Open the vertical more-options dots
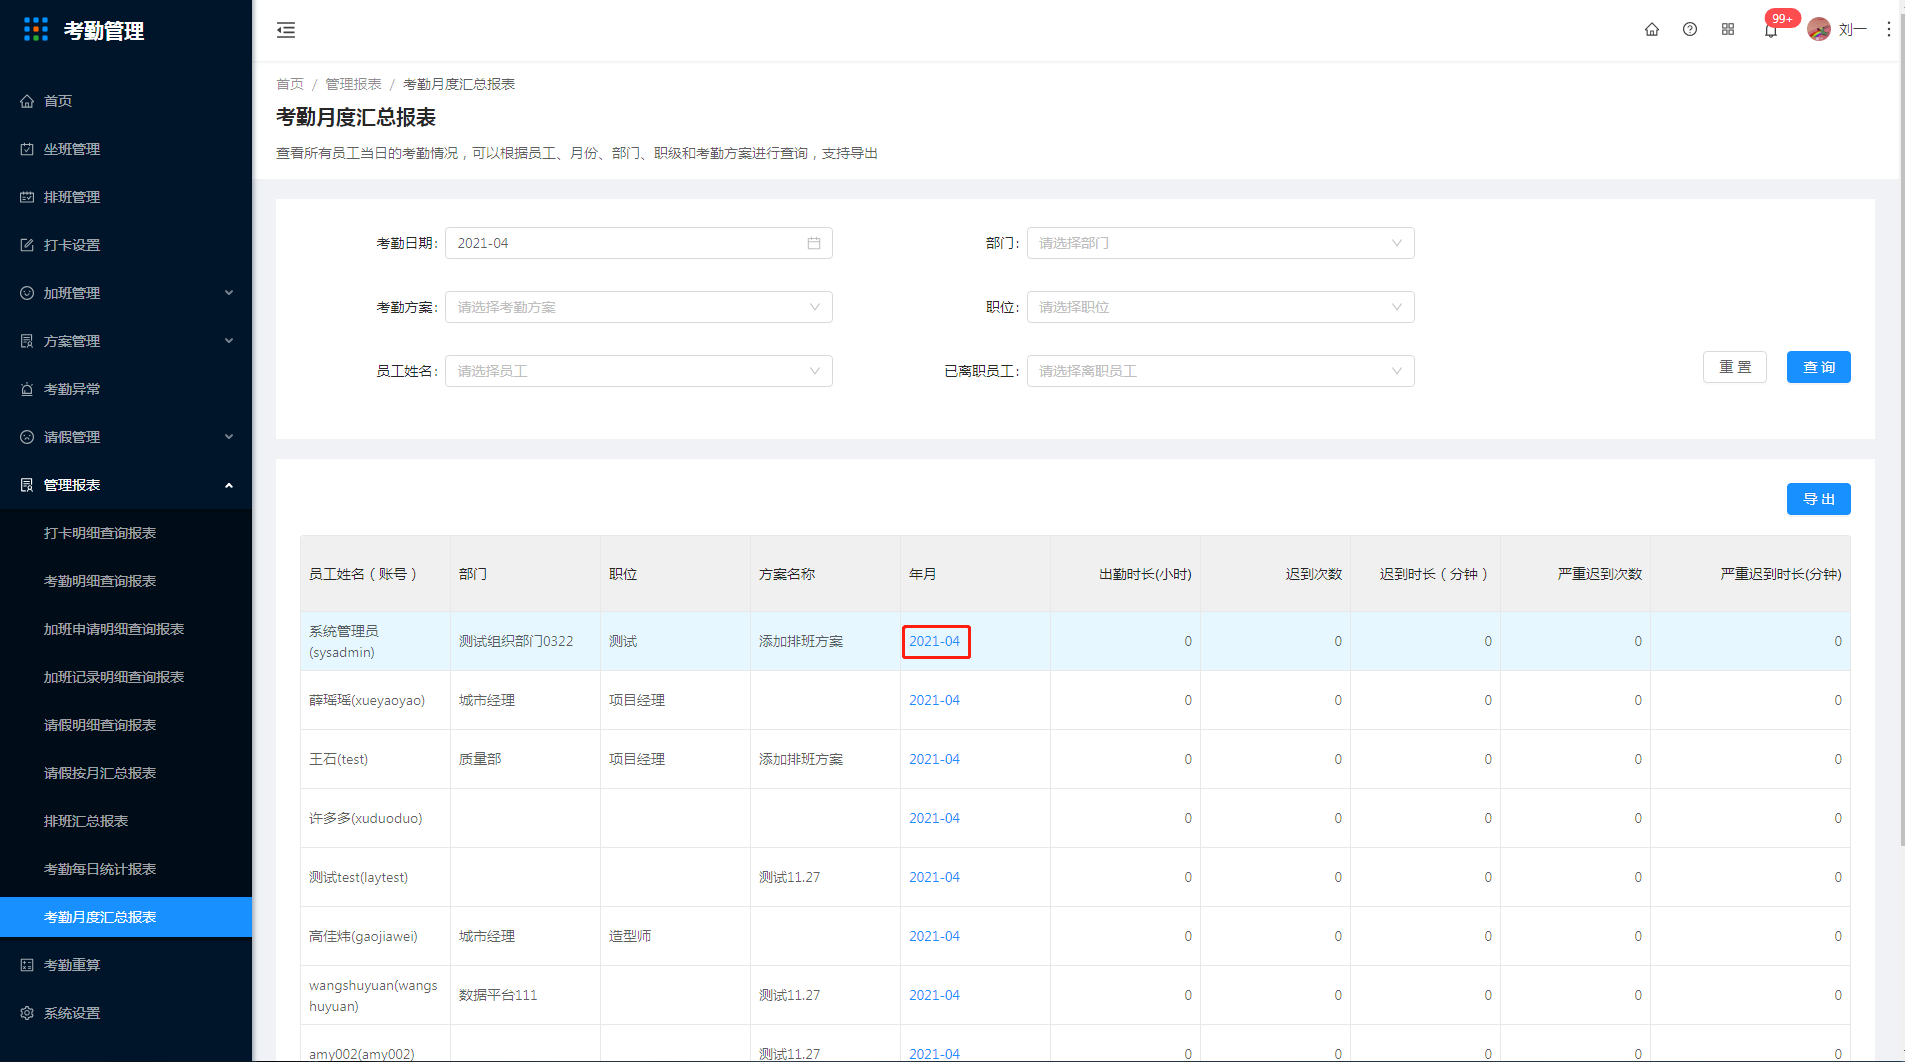1905x1062 pixels. 1888,30
